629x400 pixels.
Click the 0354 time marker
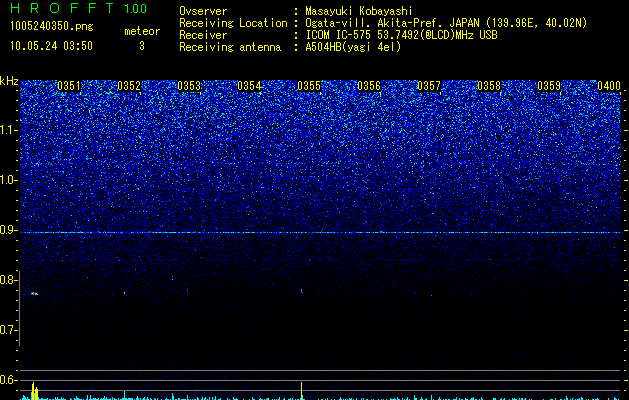tap(249, 86)
